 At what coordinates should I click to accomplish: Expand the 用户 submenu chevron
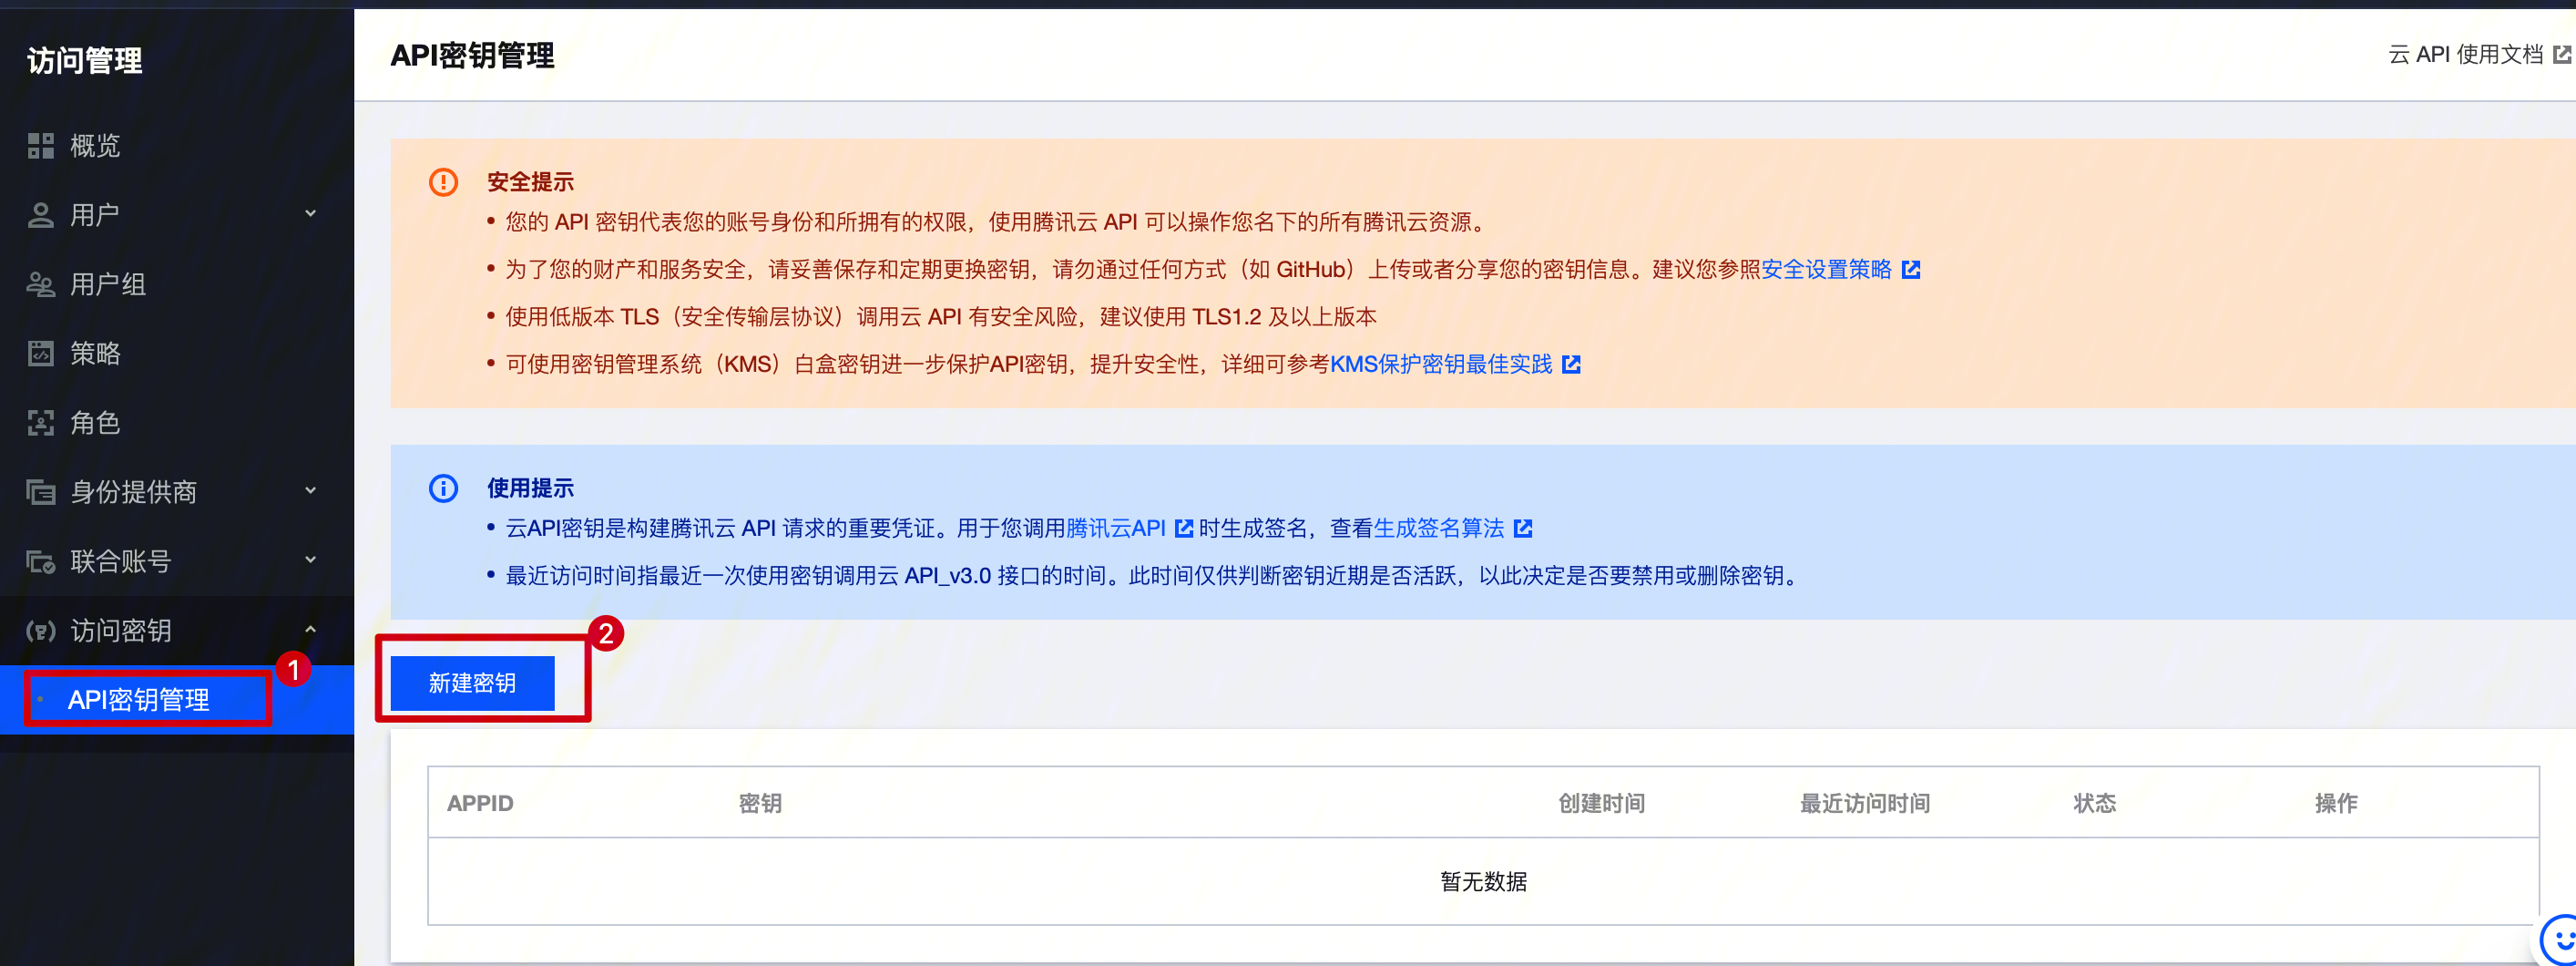(310, 214)
